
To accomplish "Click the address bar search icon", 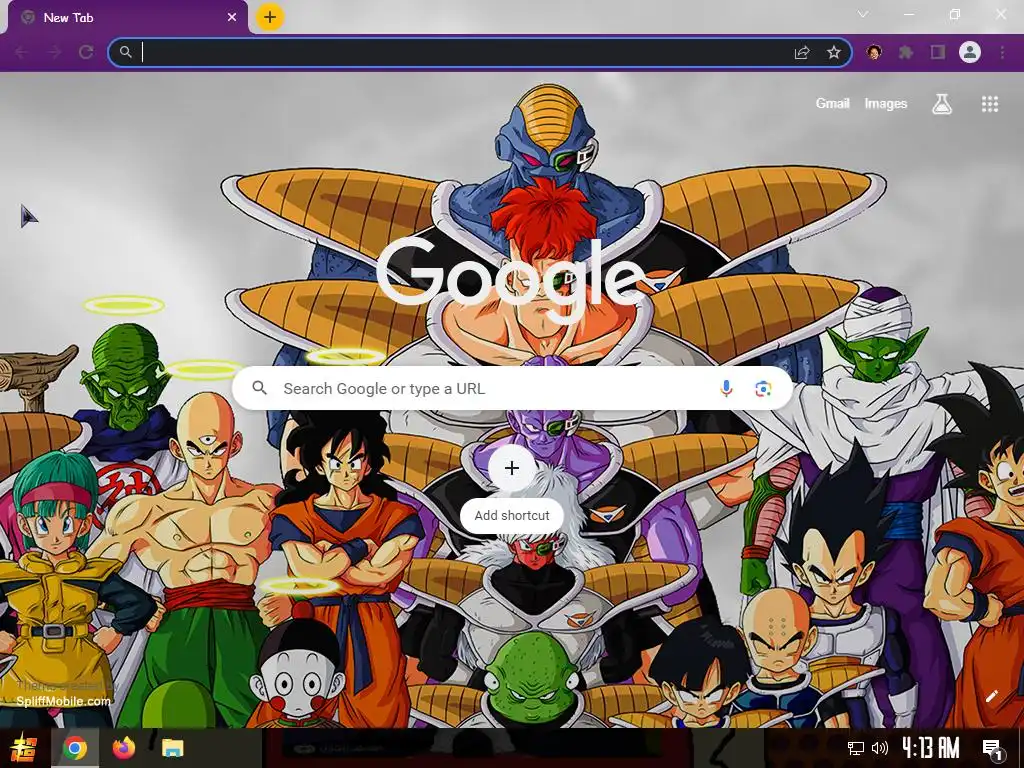I will tap(125, 52).
